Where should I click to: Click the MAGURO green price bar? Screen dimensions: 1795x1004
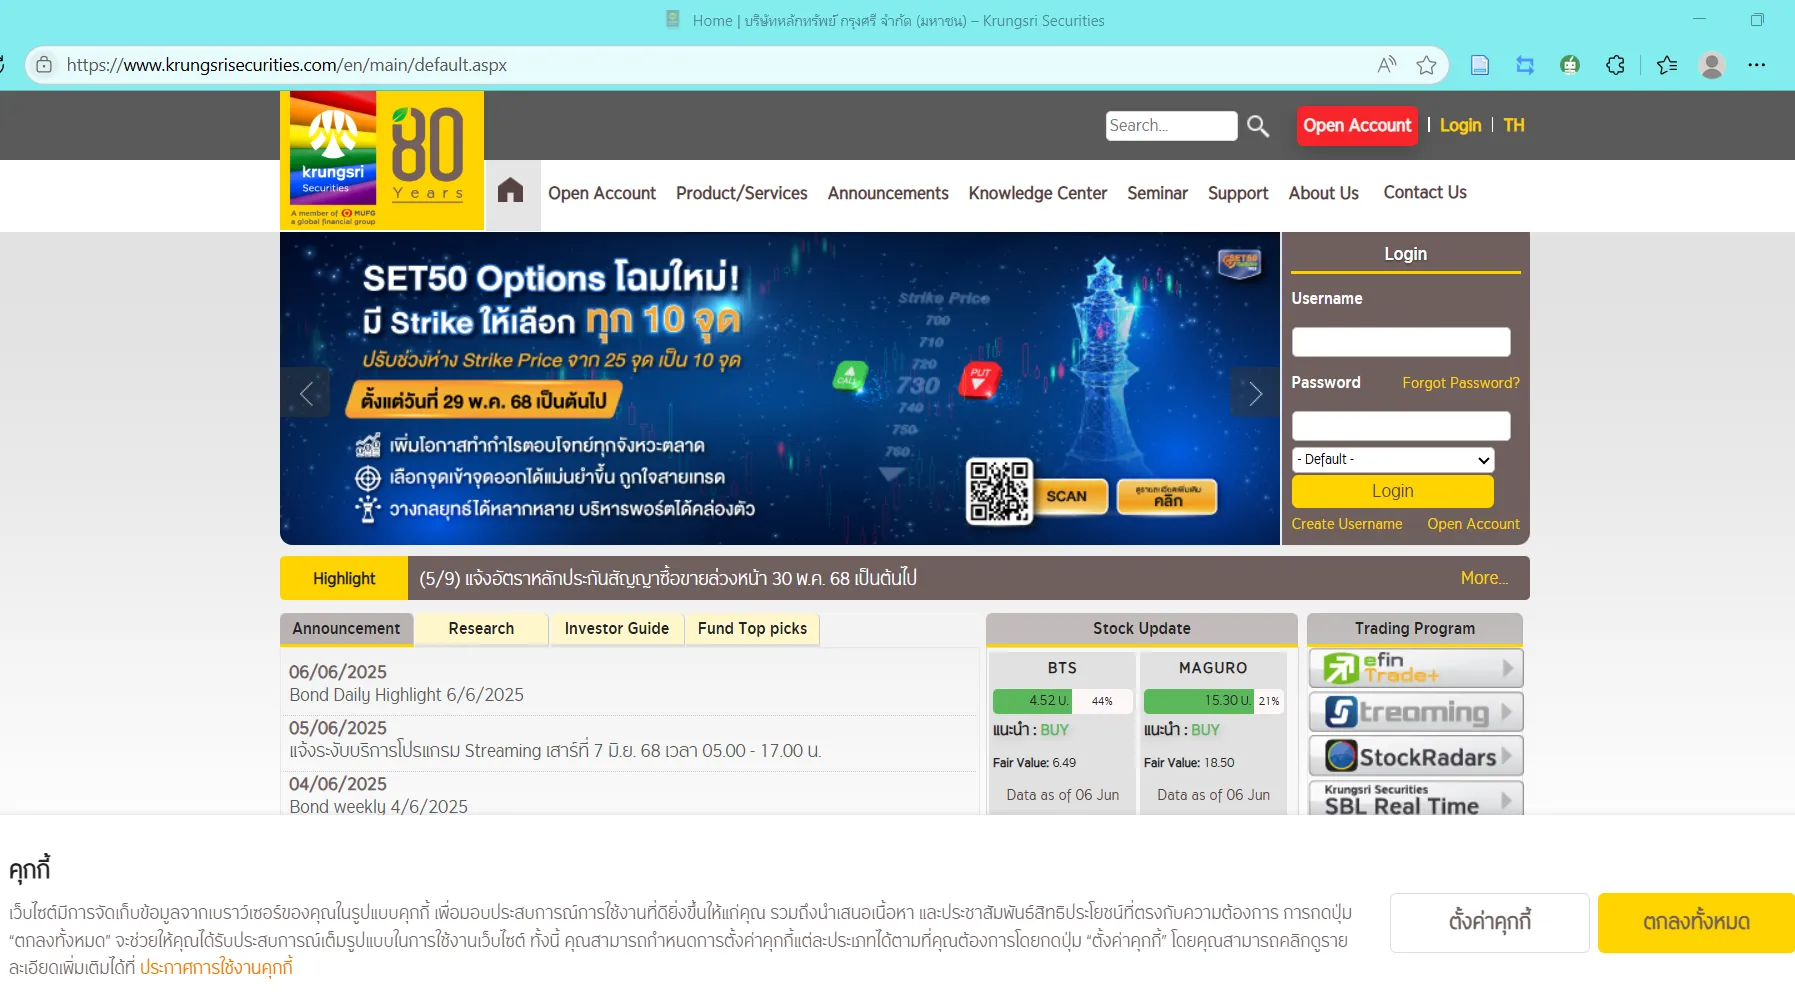[1199, 701]
